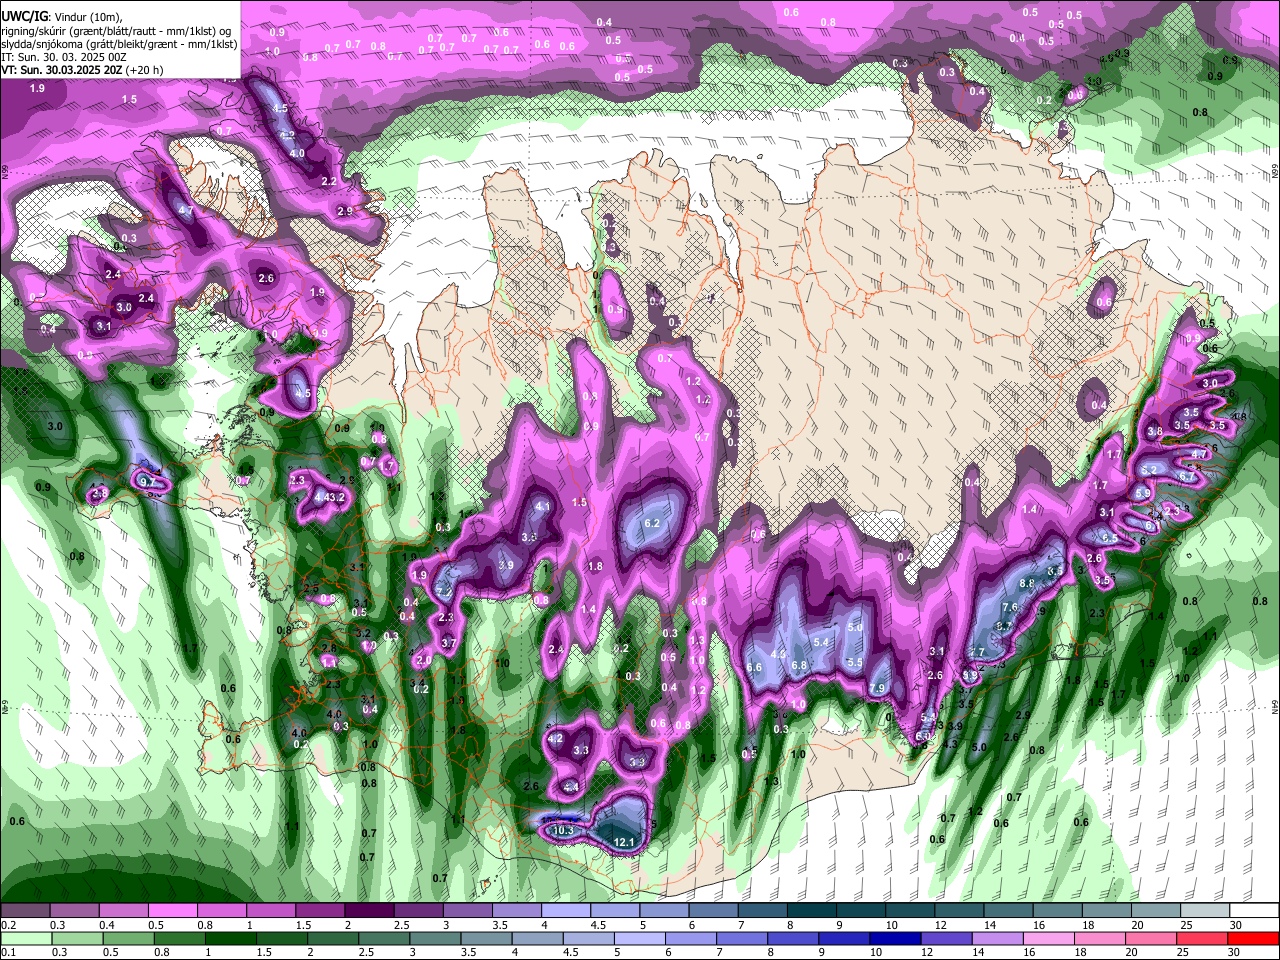Image resolution: width=1280 pixels, height=960 pixels.
Task: Click the 7.9 value on the map
Action: coord(877,688)
